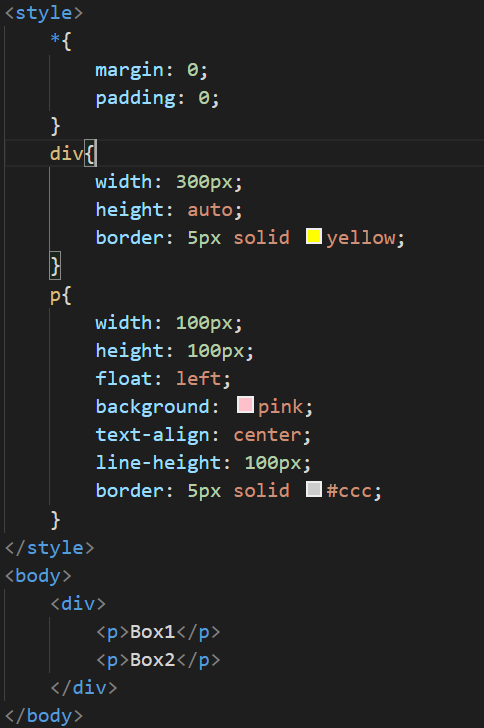Click the 'left' float value
Screen dimensions: 484x728
[x=198, y=378]
